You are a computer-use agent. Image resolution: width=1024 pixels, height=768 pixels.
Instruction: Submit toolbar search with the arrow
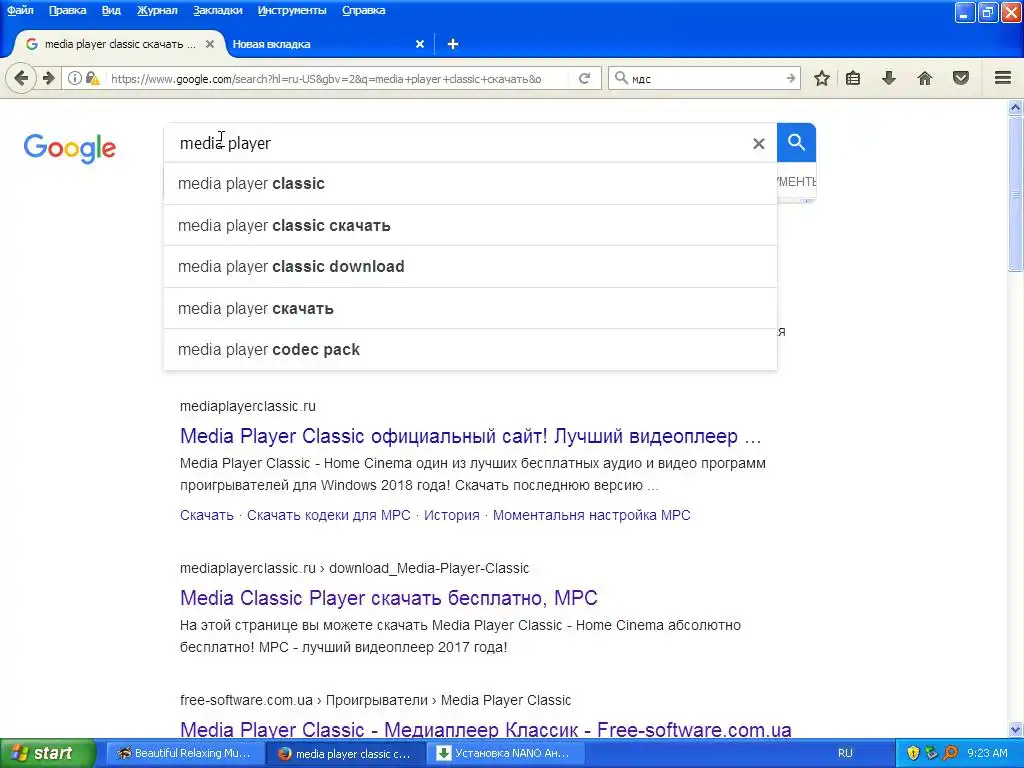point(791,78)
